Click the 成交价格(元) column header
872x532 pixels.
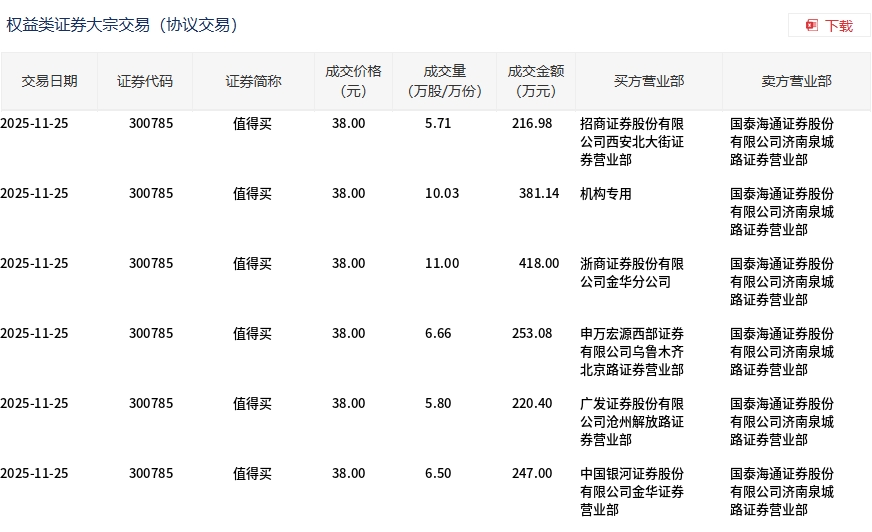point(353,81)
